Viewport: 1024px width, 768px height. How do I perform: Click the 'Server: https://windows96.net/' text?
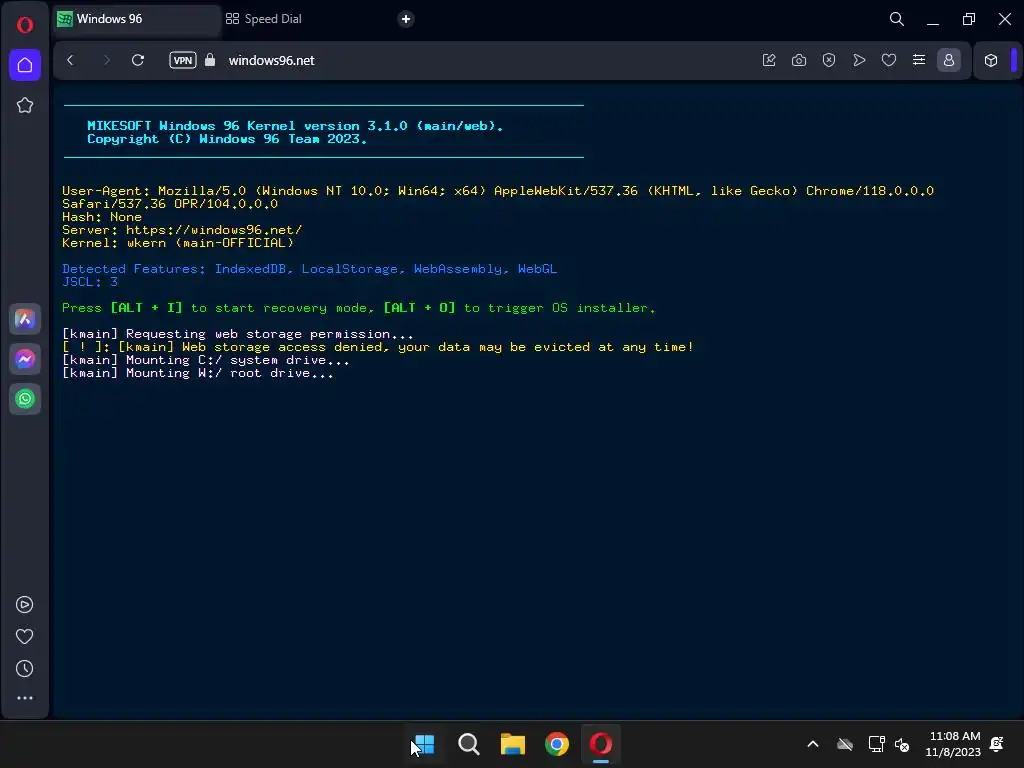pyautogui.click(x=182, y=230)
